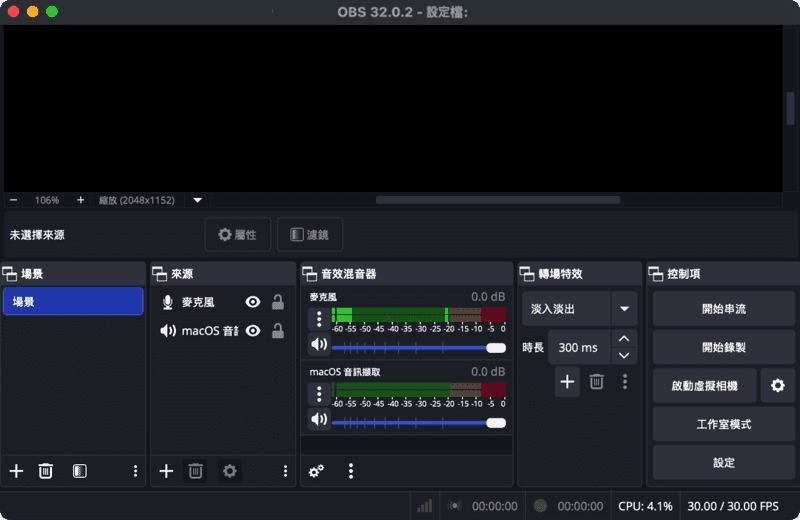Add a new transition with plus button
Viewport: 800px width, 520px height.
point(567,382)
